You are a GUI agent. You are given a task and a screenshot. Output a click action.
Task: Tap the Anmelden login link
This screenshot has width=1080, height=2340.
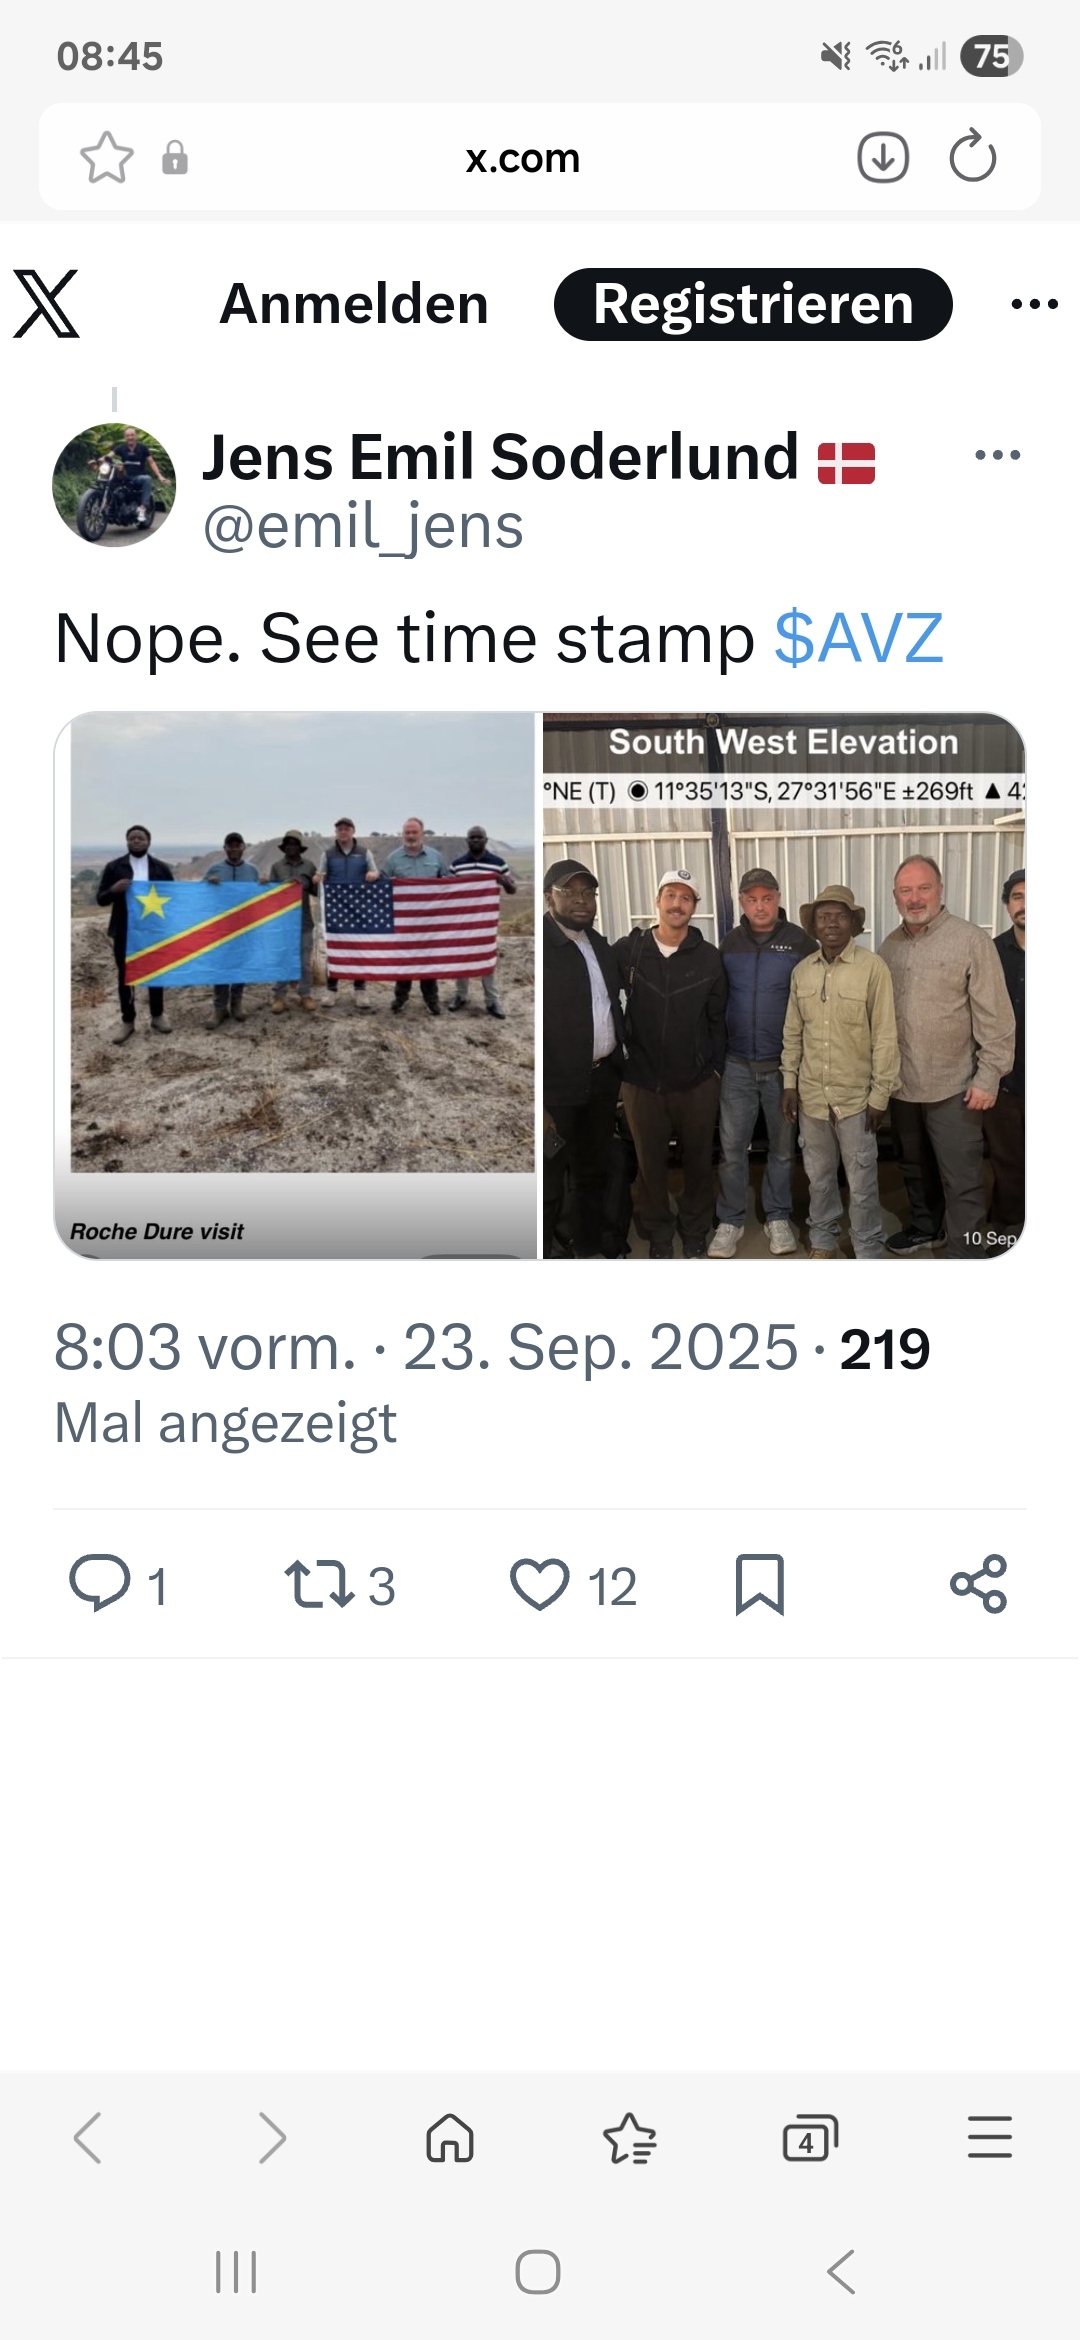[x=354, y=304]
